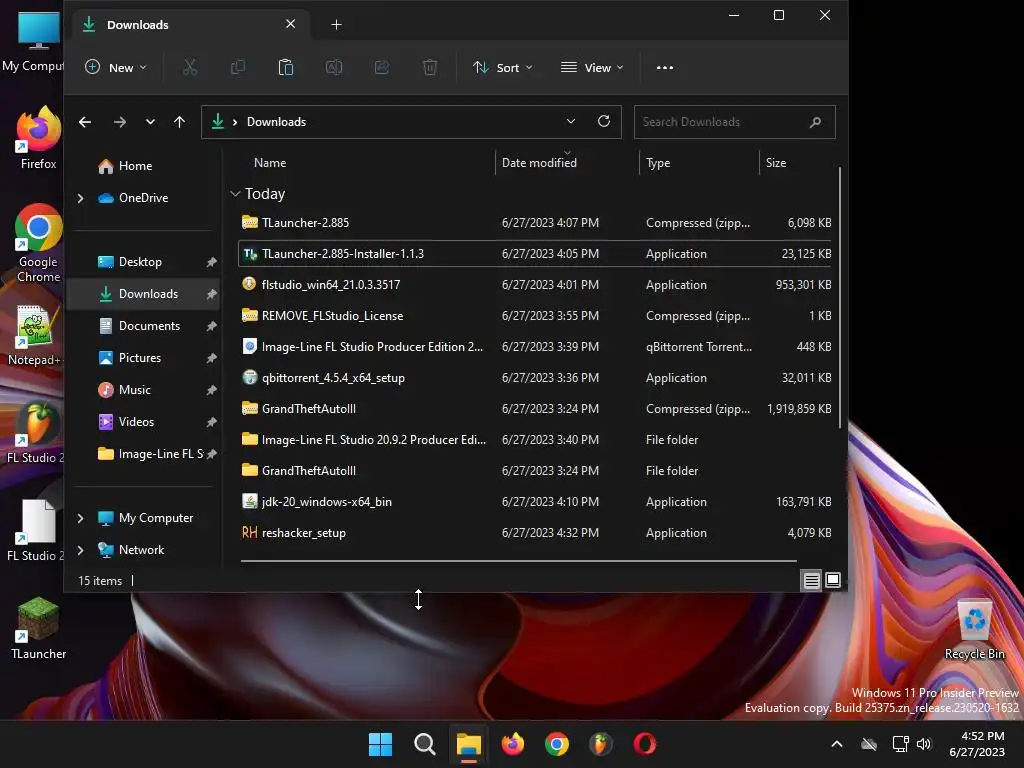Select jdk-20_windows-x64_bin file
The height and width of the screenshot is (768, 1024).
tap(536, 502)
